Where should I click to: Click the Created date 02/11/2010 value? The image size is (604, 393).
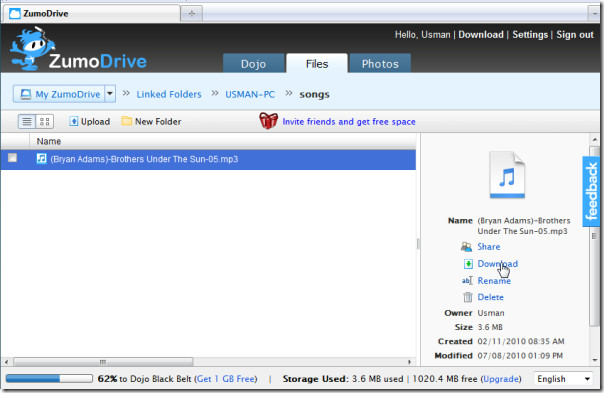point(521,341)
